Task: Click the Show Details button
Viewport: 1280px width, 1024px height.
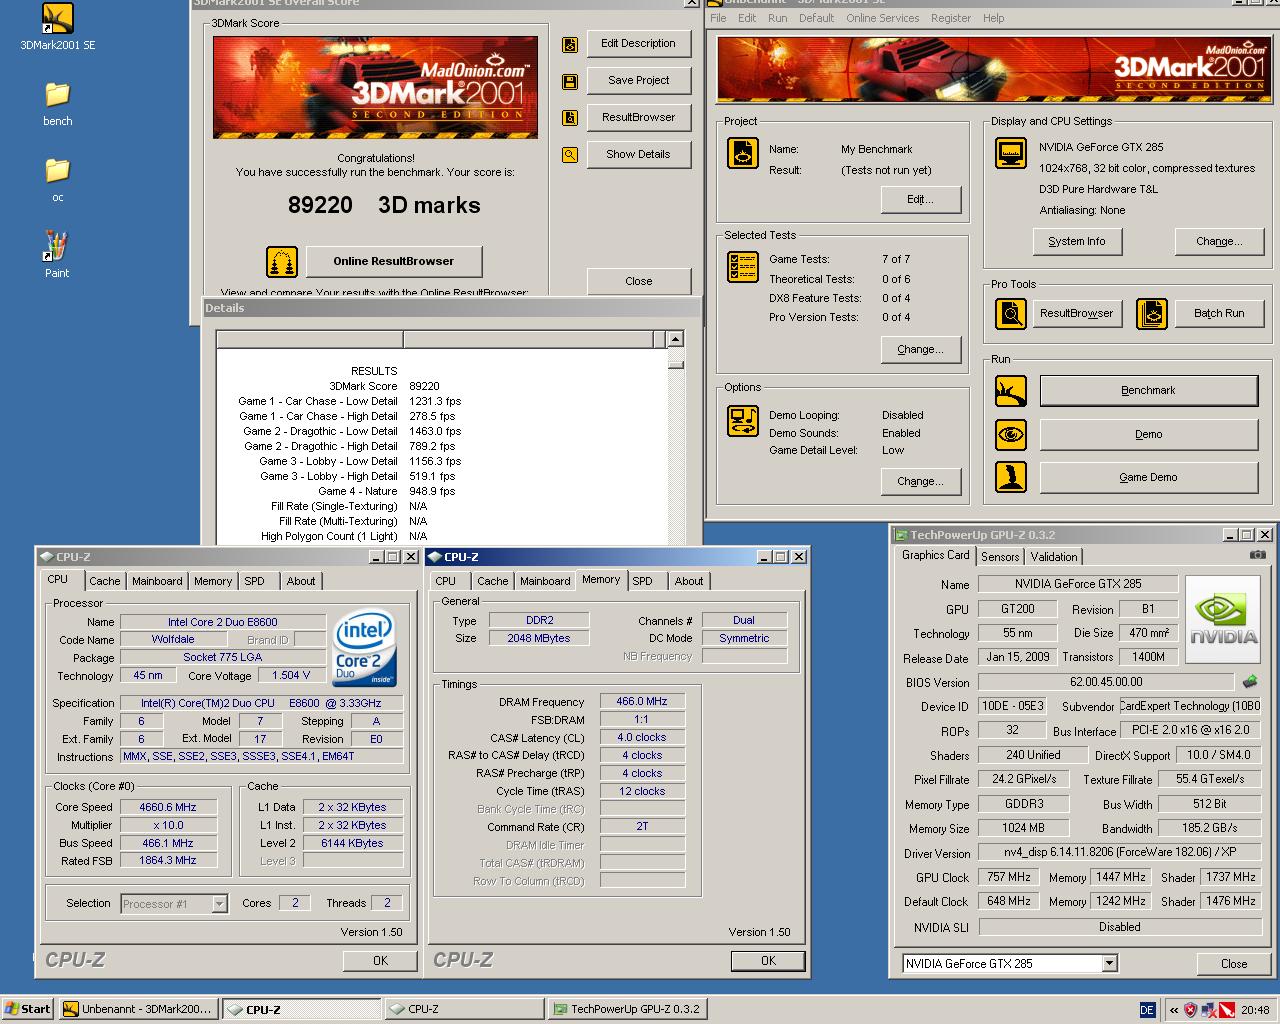Action: pos(638,155)
